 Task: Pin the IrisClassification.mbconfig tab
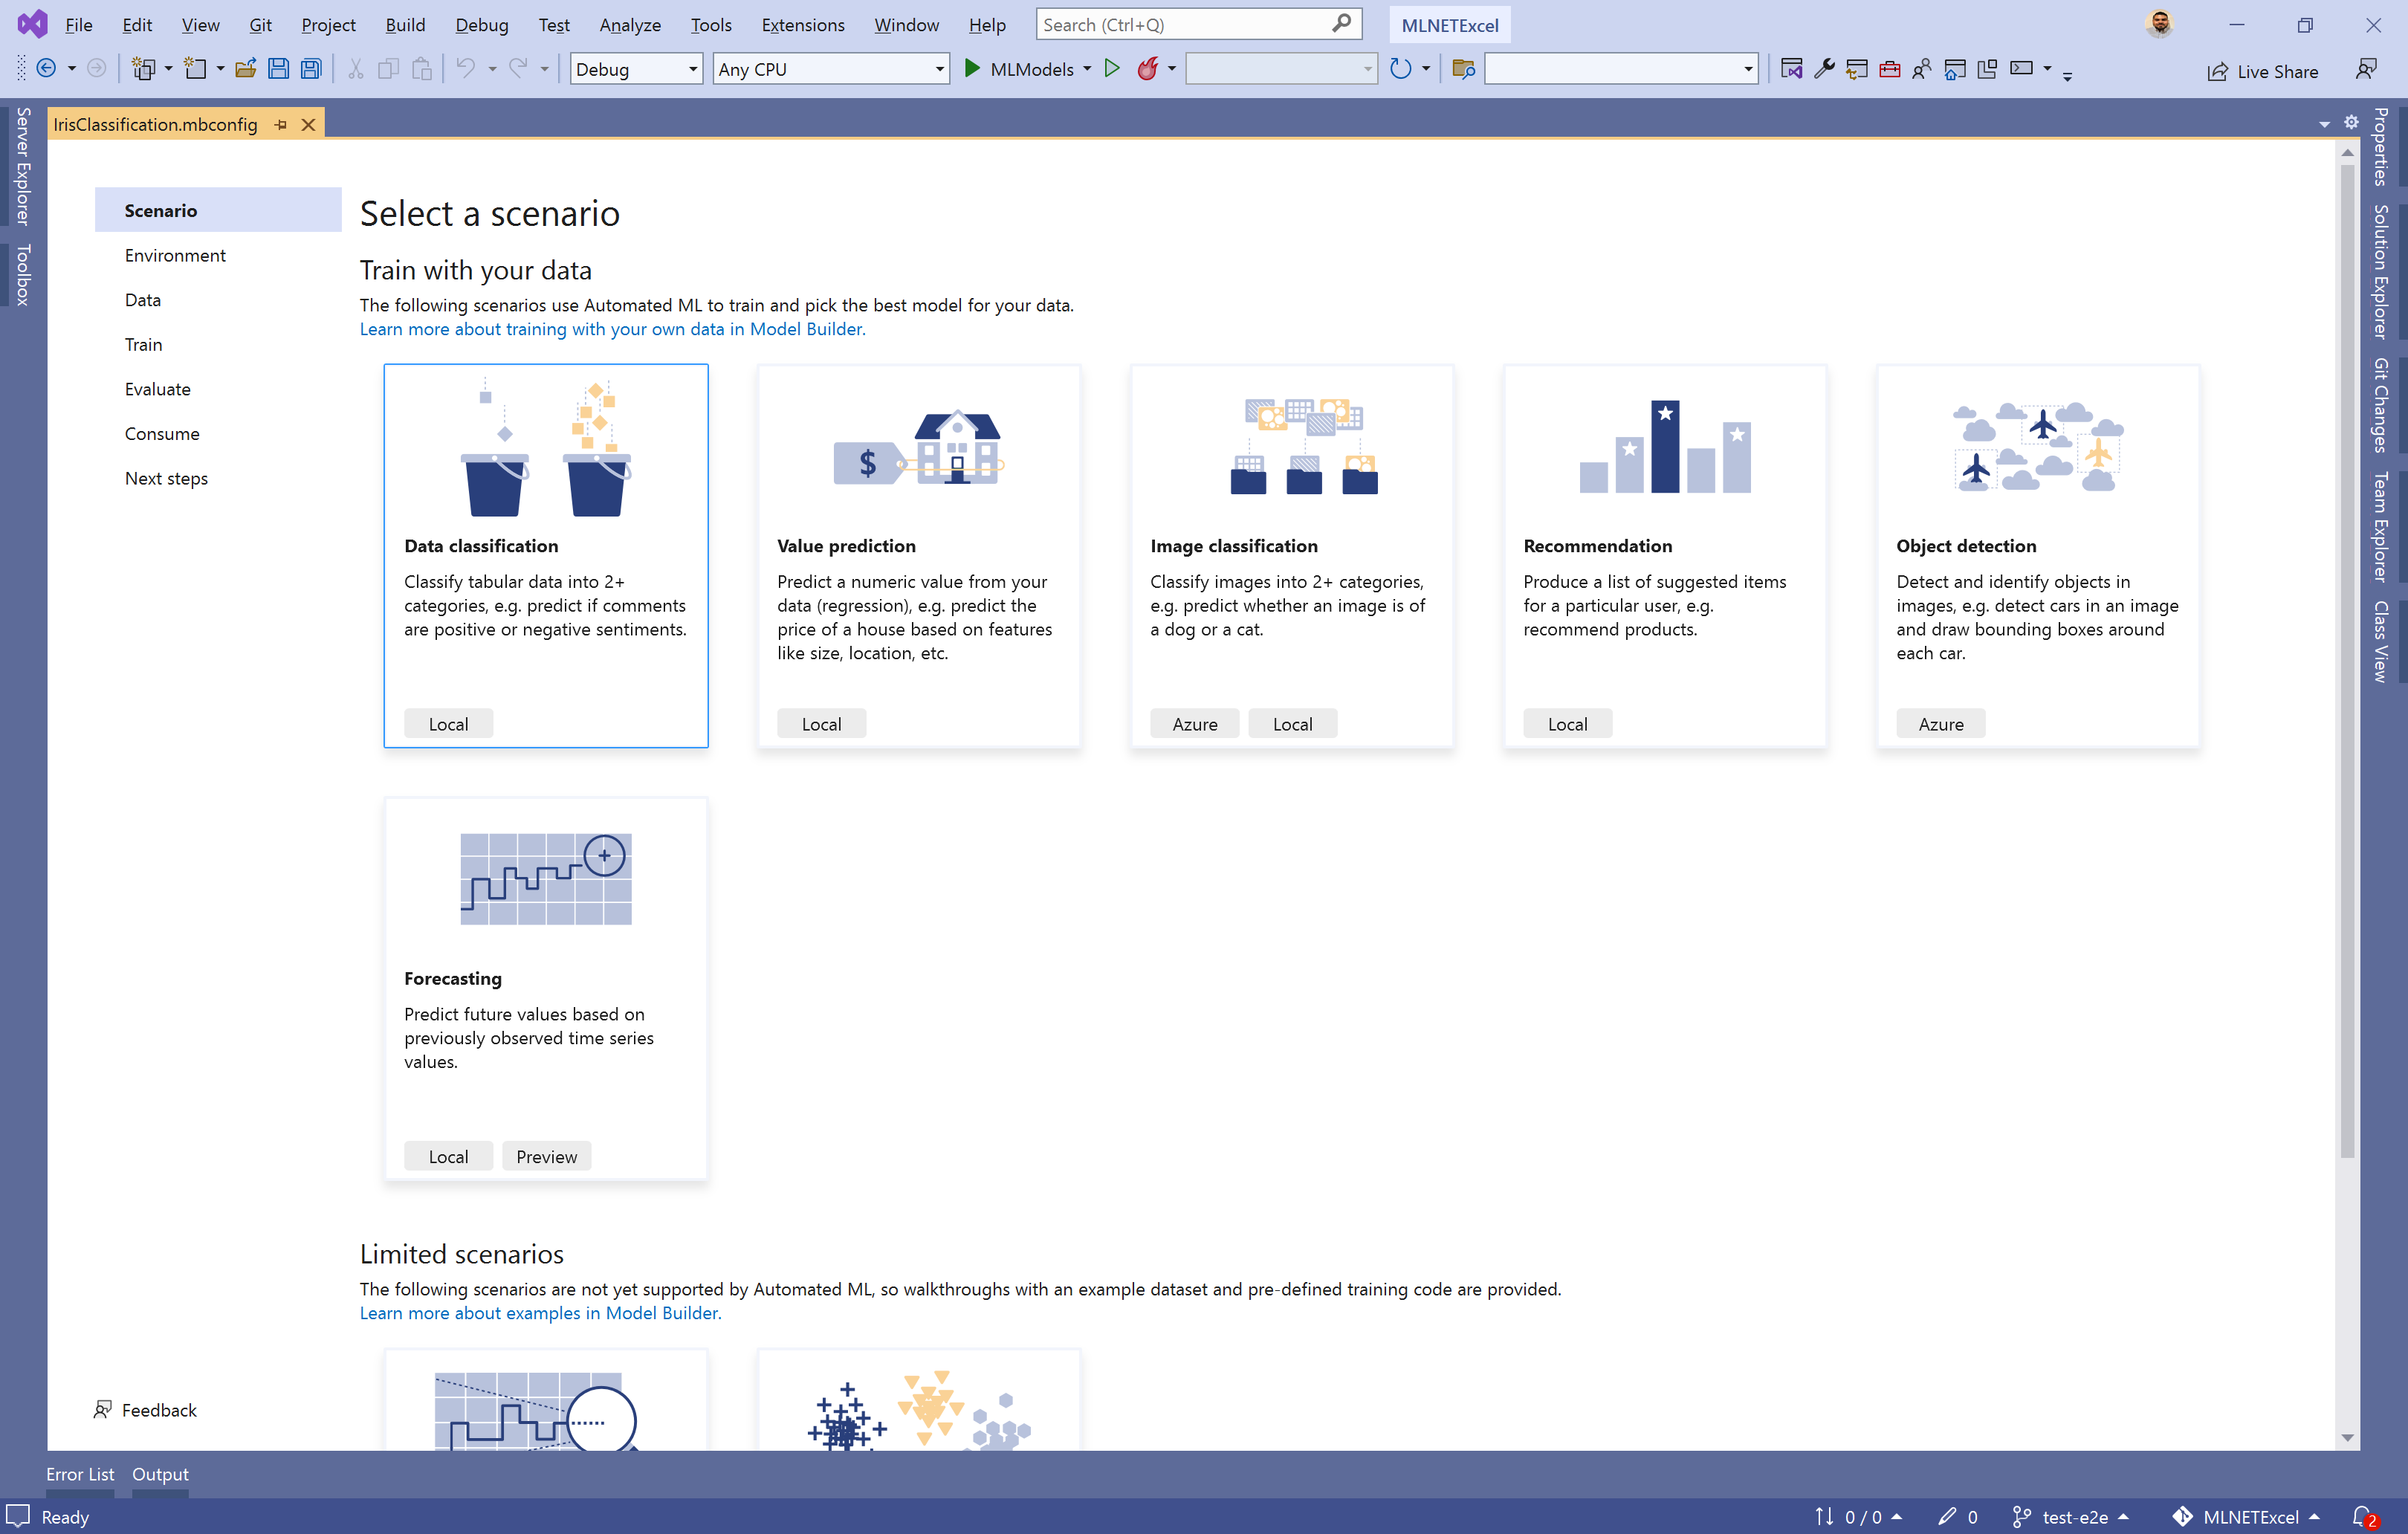[280, 124]
